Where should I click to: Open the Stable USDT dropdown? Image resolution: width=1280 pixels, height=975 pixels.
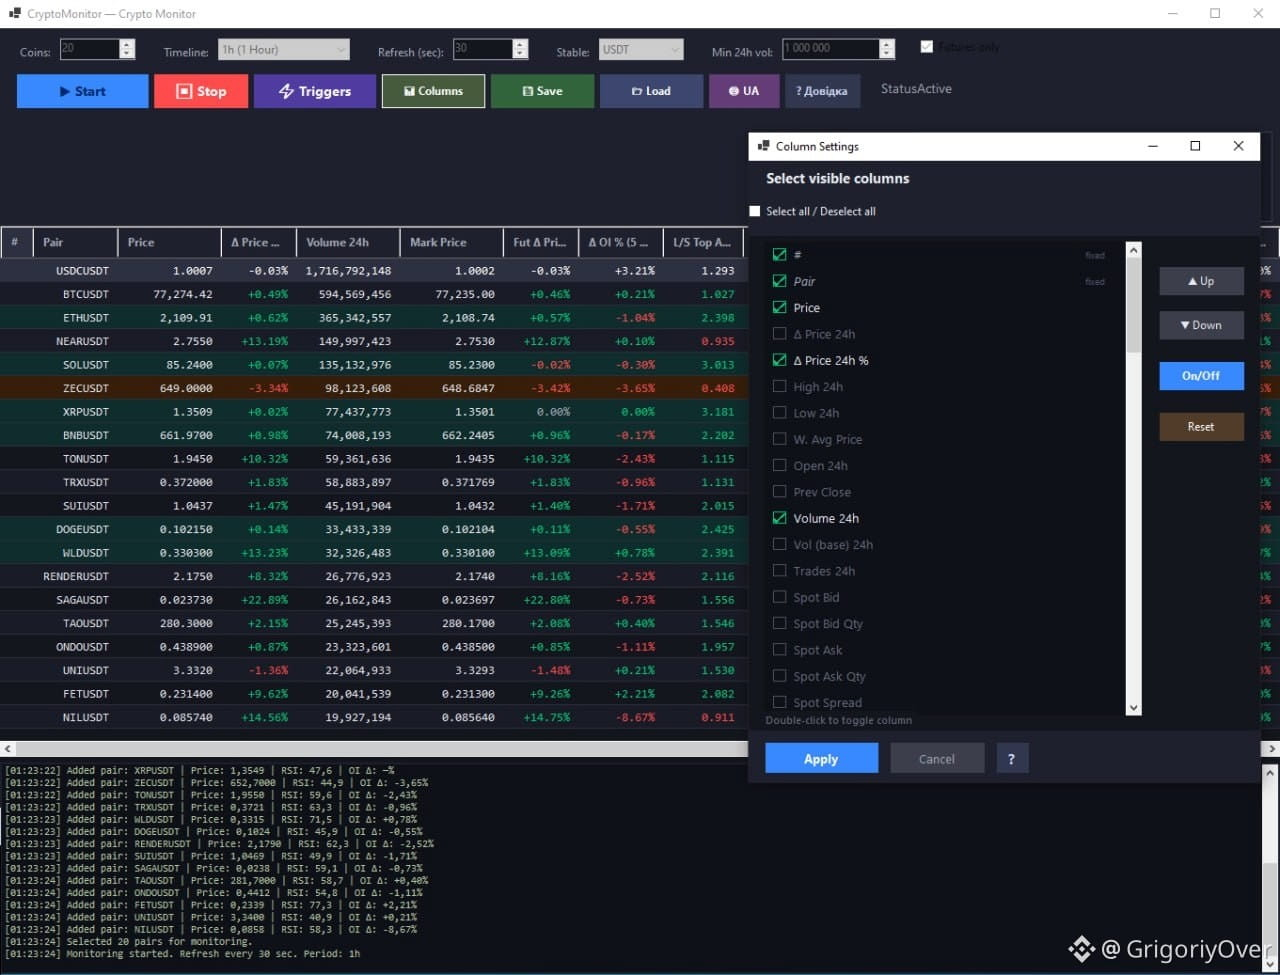click(641, 49)
